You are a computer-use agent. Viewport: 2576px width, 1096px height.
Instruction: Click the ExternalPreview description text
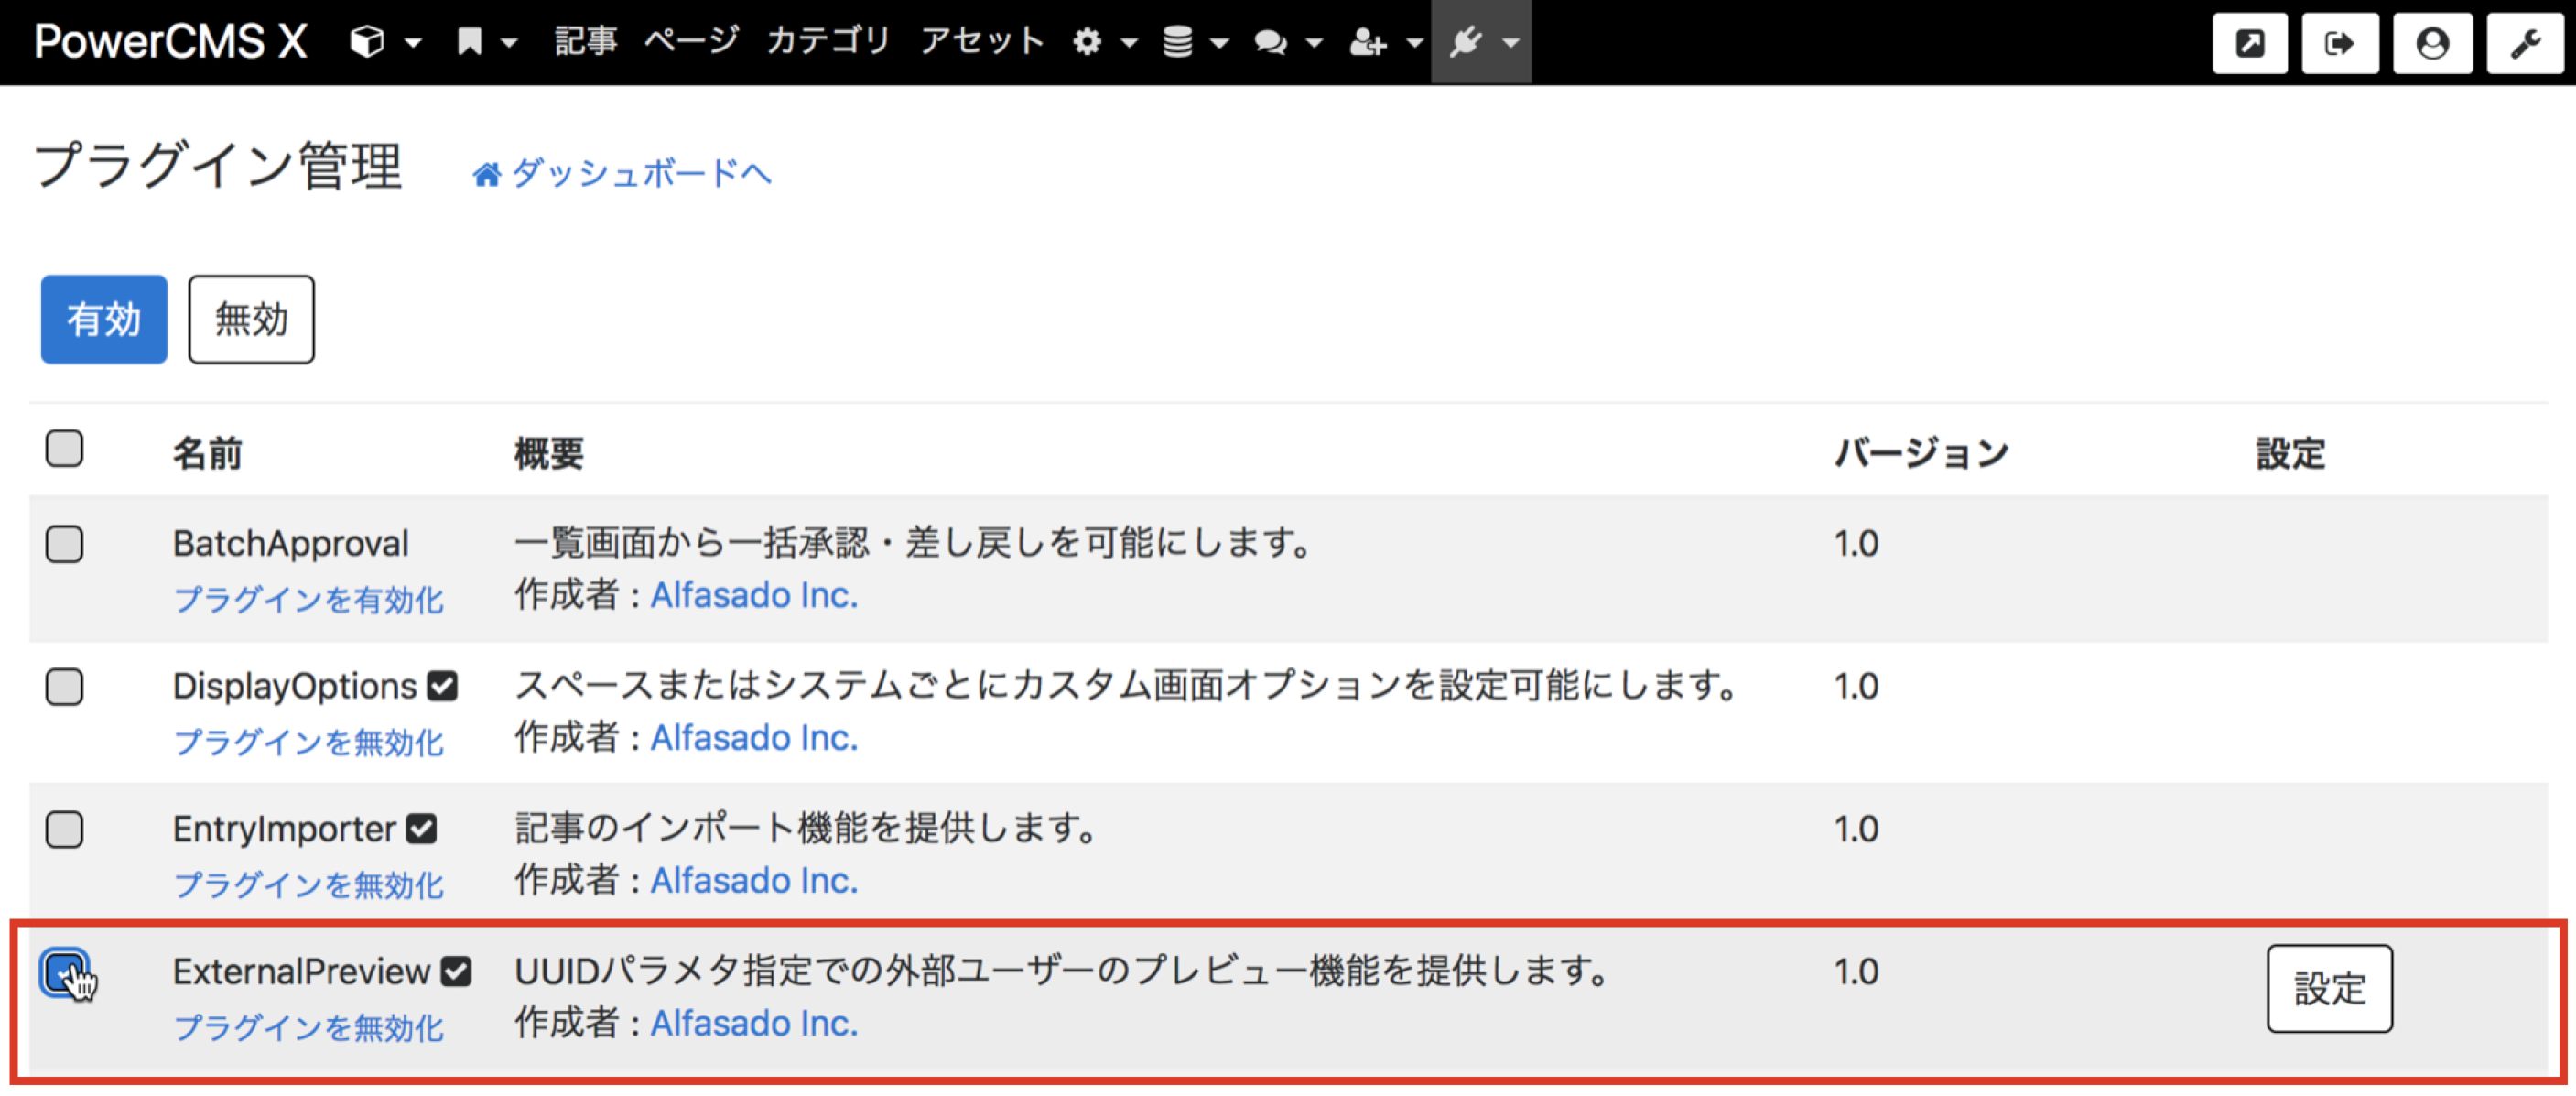click(x=1062, y=972)
